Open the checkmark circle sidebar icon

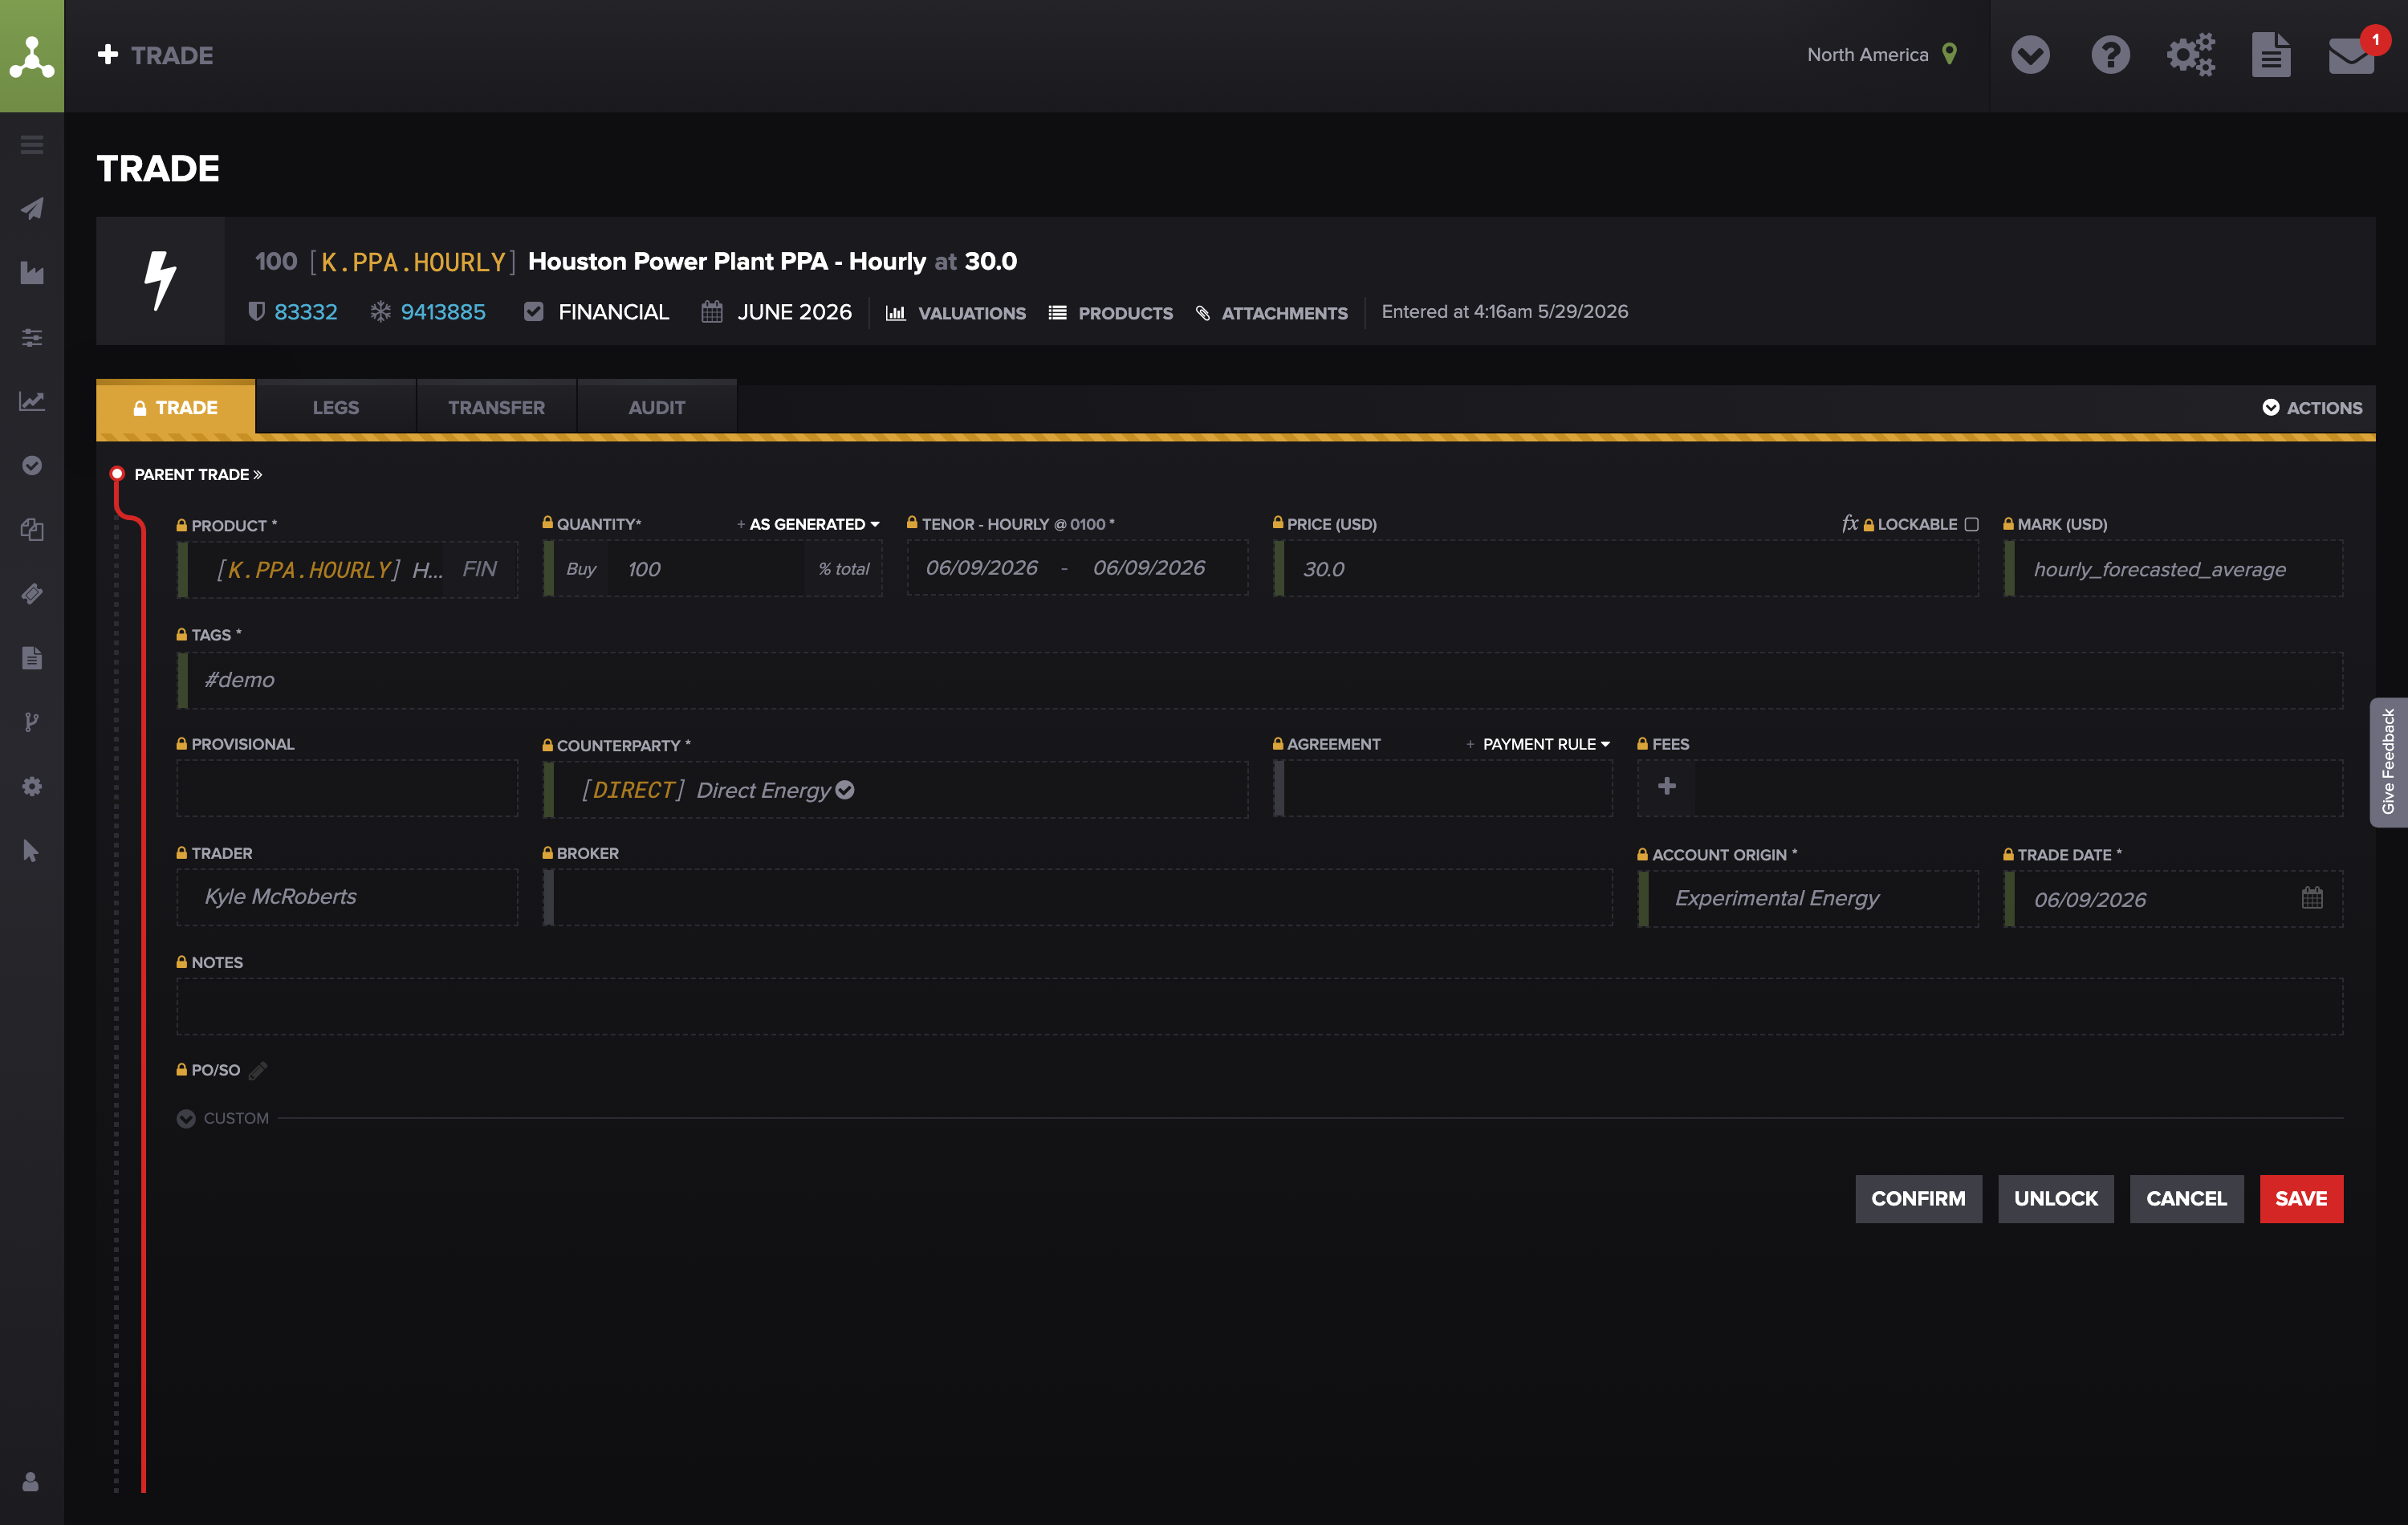[32, 465]
